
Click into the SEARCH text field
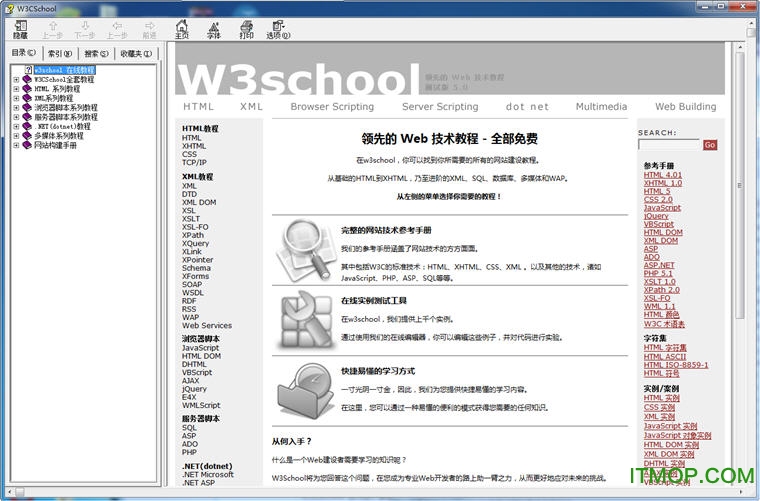[669, 145]
